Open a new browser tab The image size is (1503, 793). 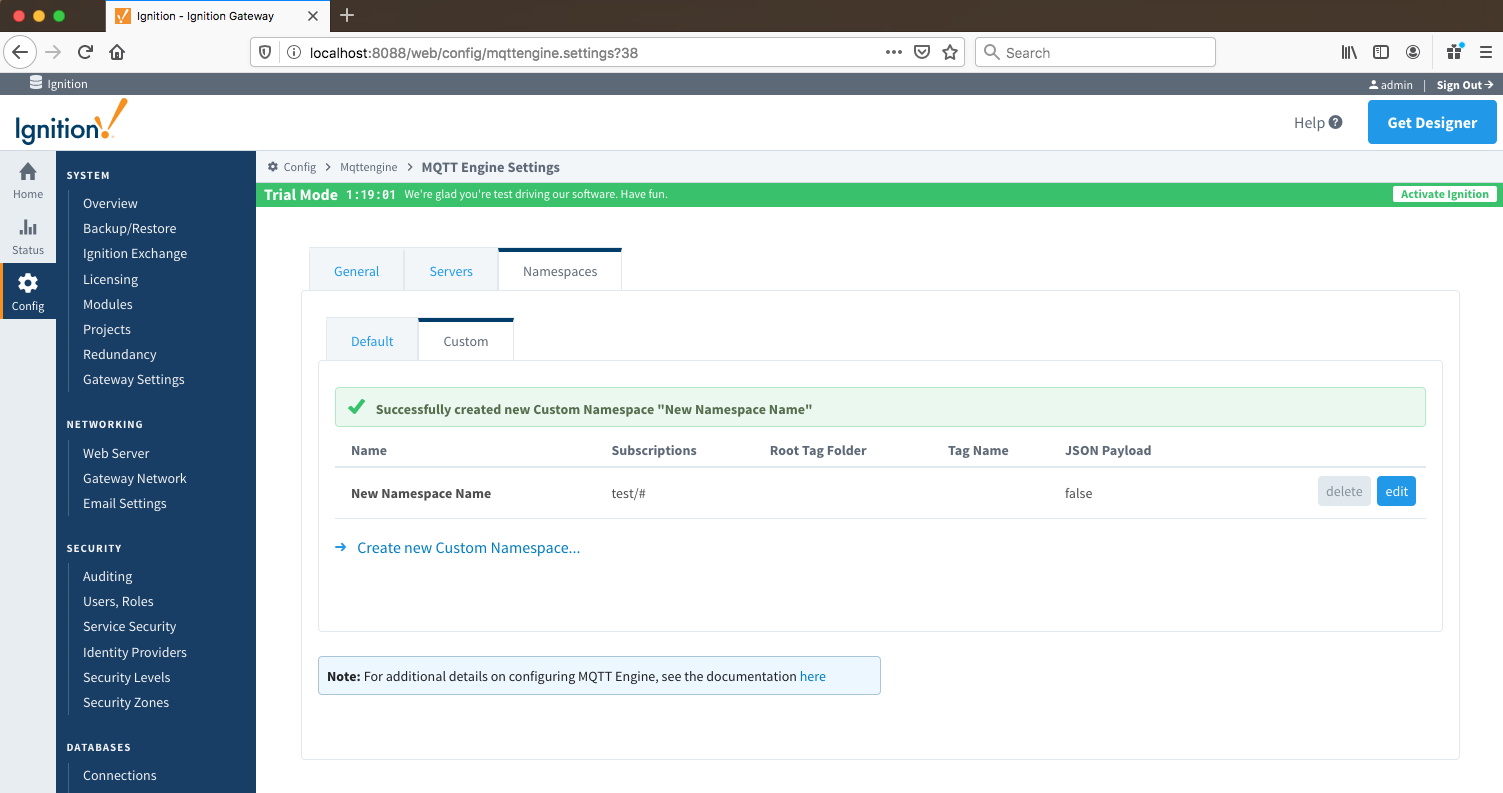[347, 15]
